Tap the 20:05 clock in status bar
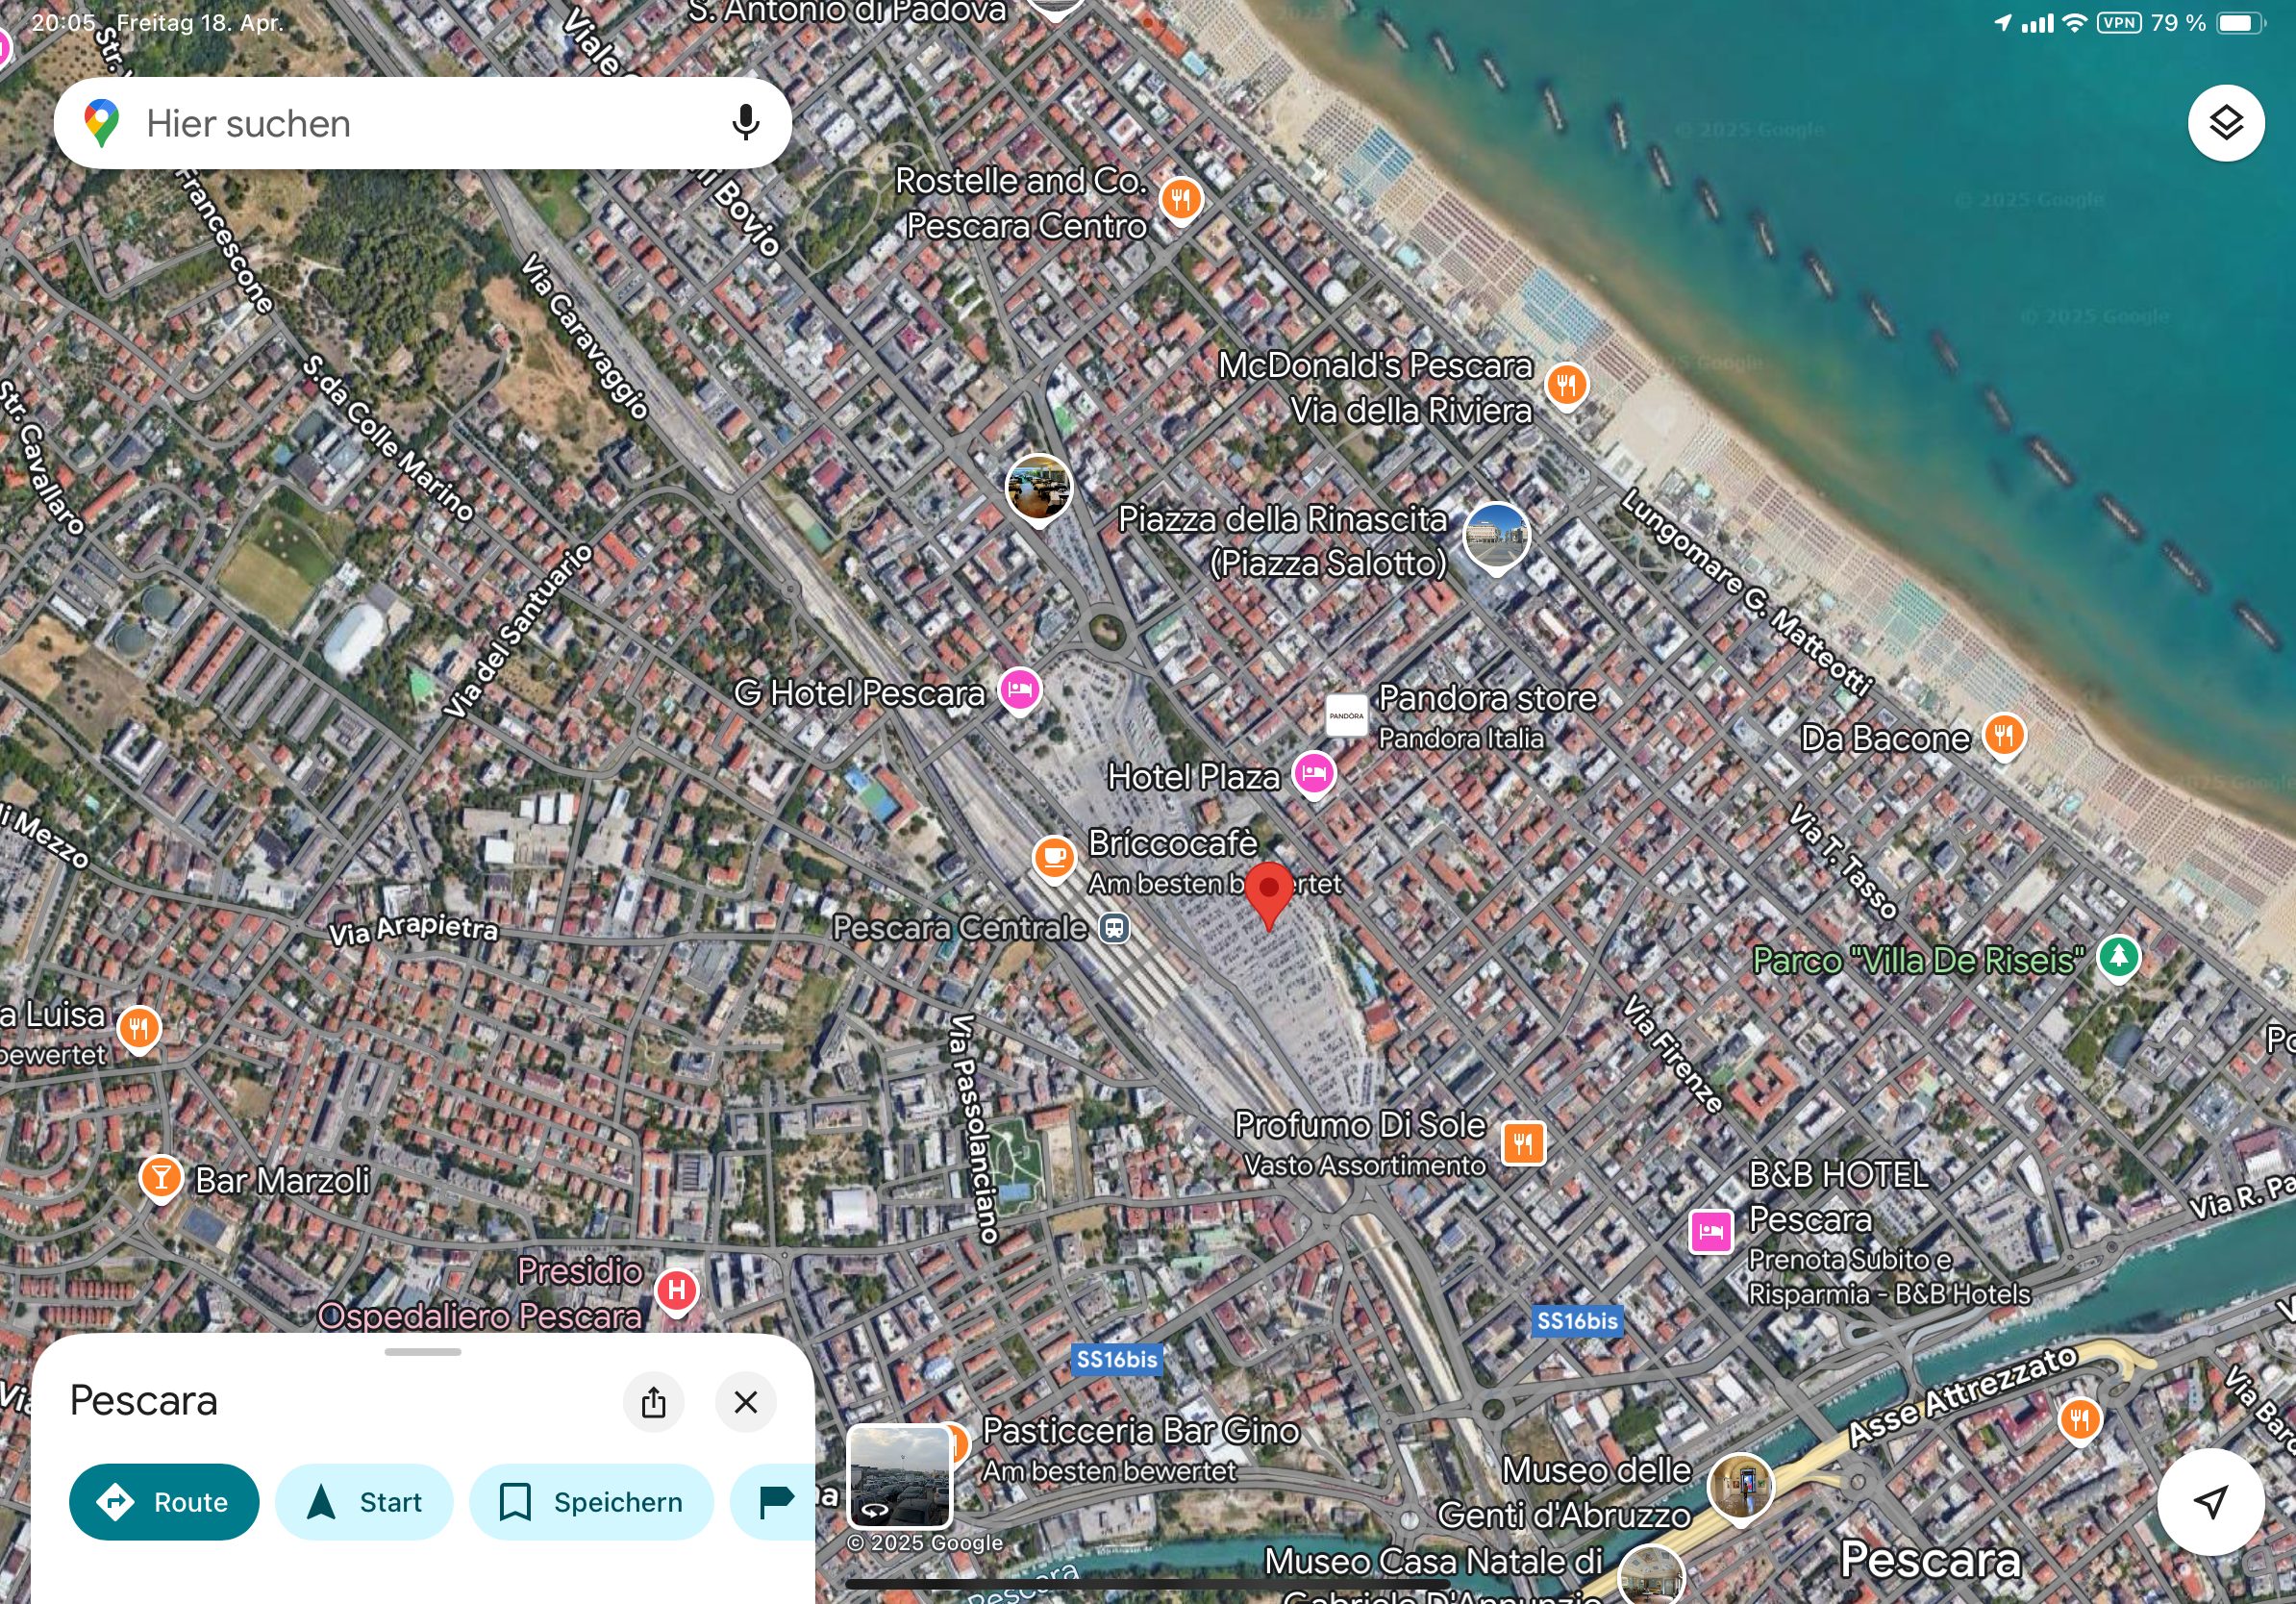2296x1604 pixels. [63, 22]
